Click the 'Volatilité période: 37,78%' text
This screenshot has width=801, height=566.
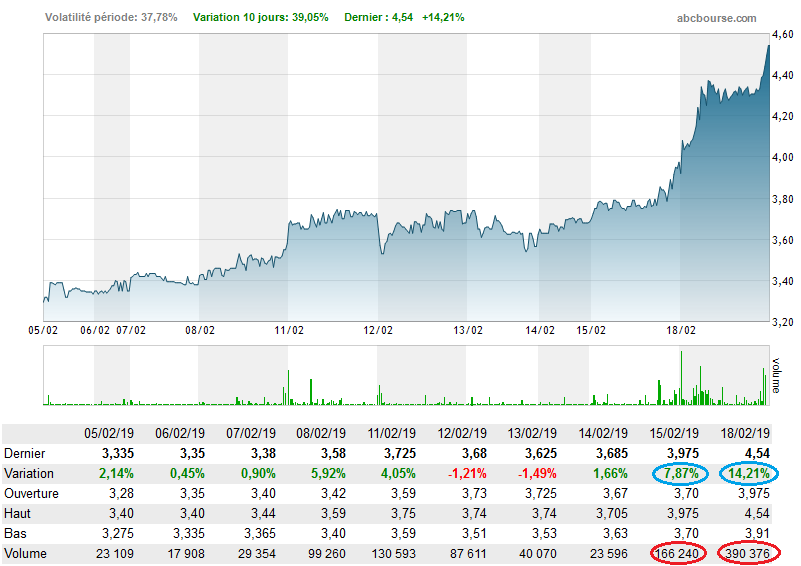pyautogui.click(x=111, y=17)
